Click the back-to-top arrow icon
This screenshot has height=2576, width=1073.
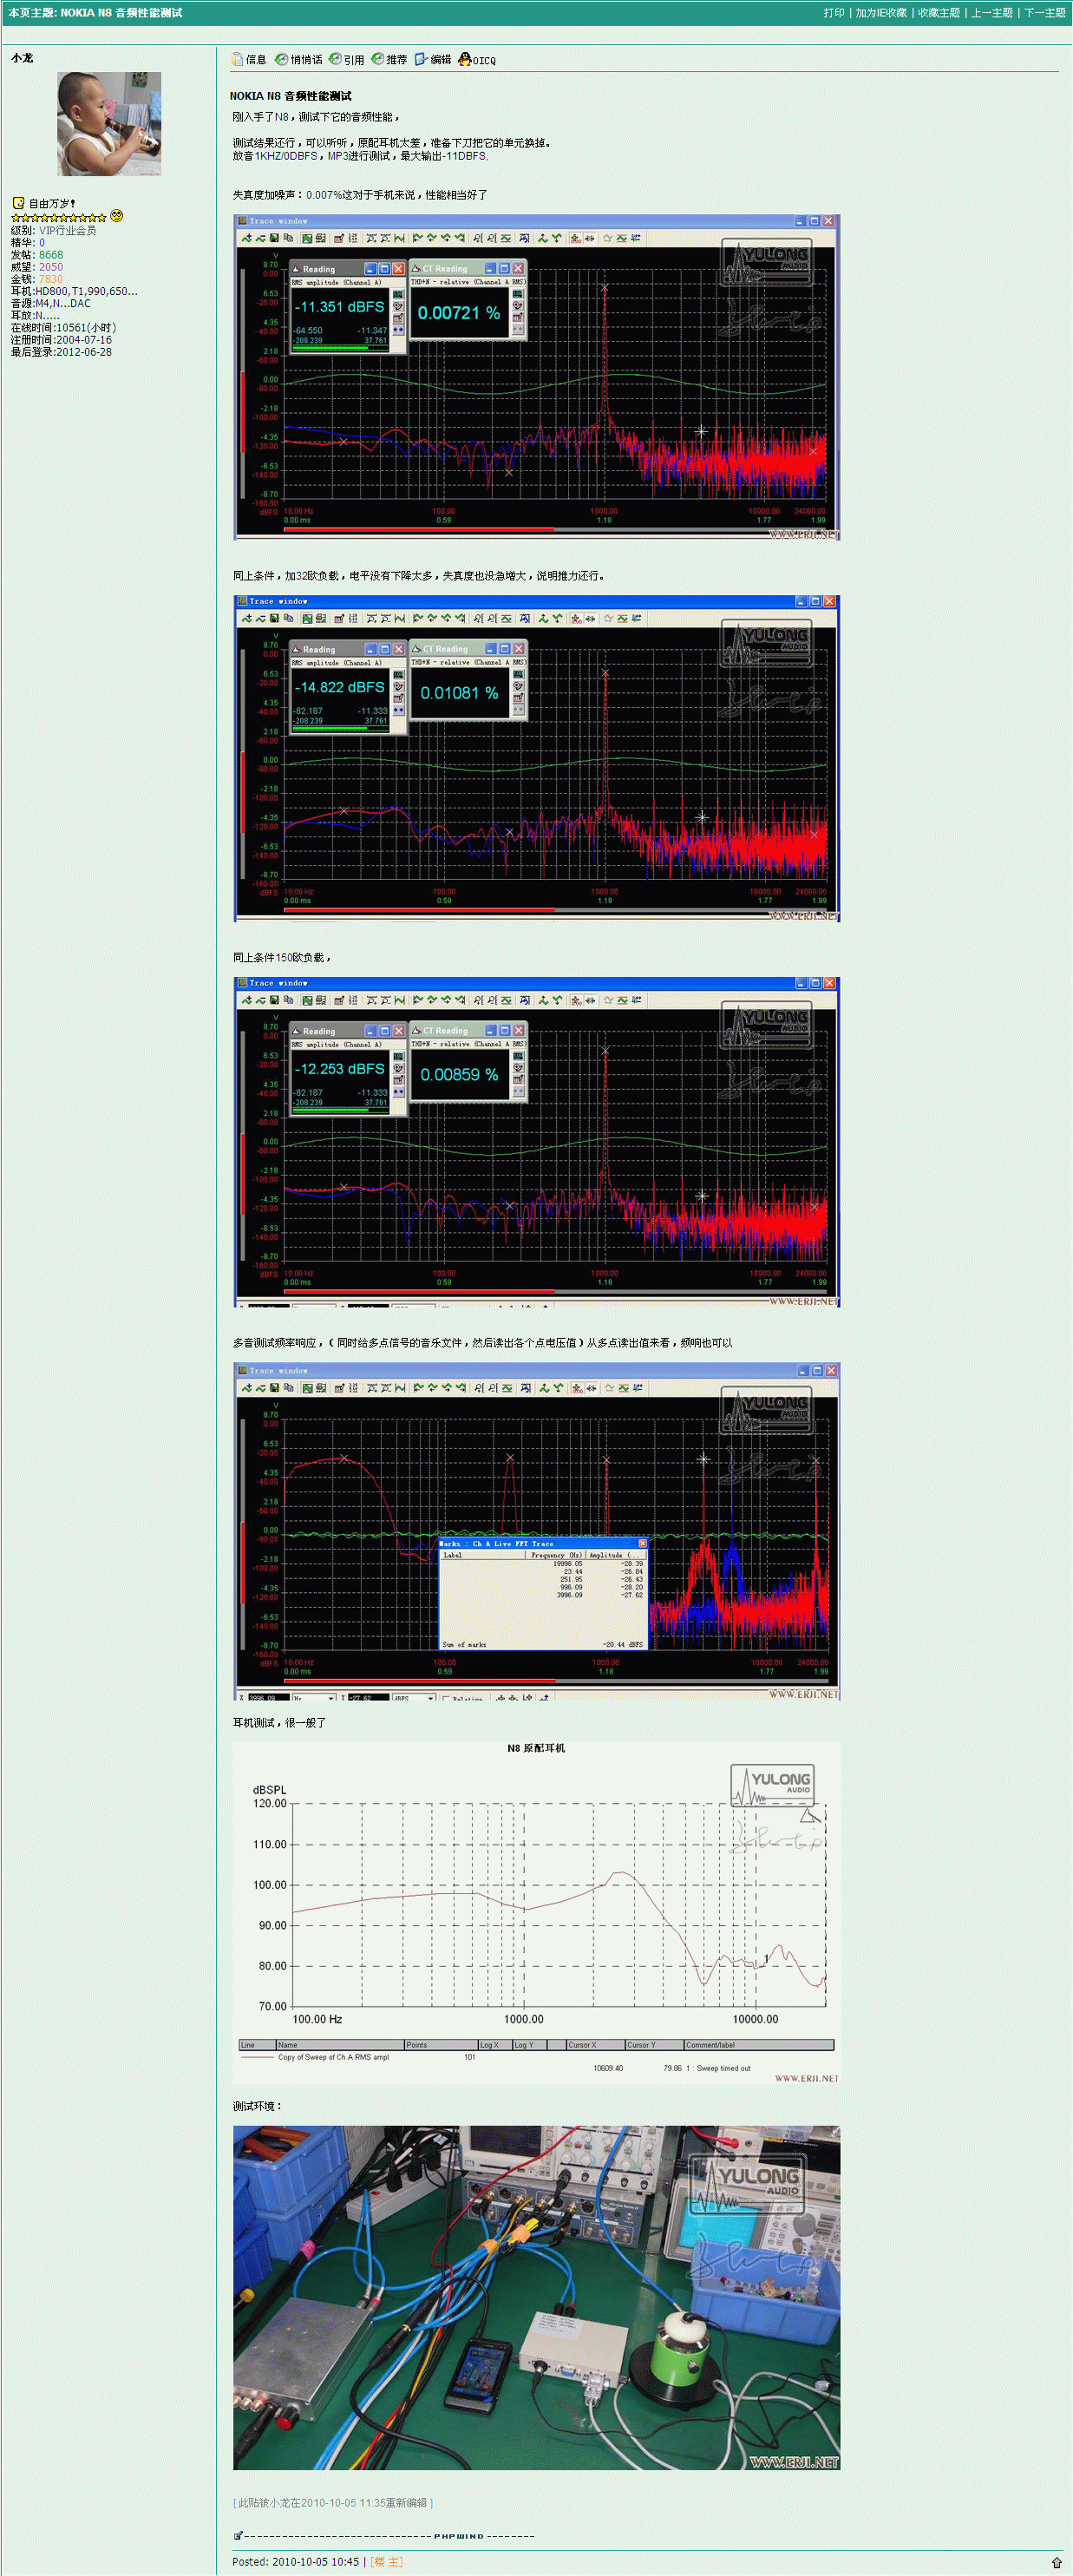(x=1056, y=2562)
